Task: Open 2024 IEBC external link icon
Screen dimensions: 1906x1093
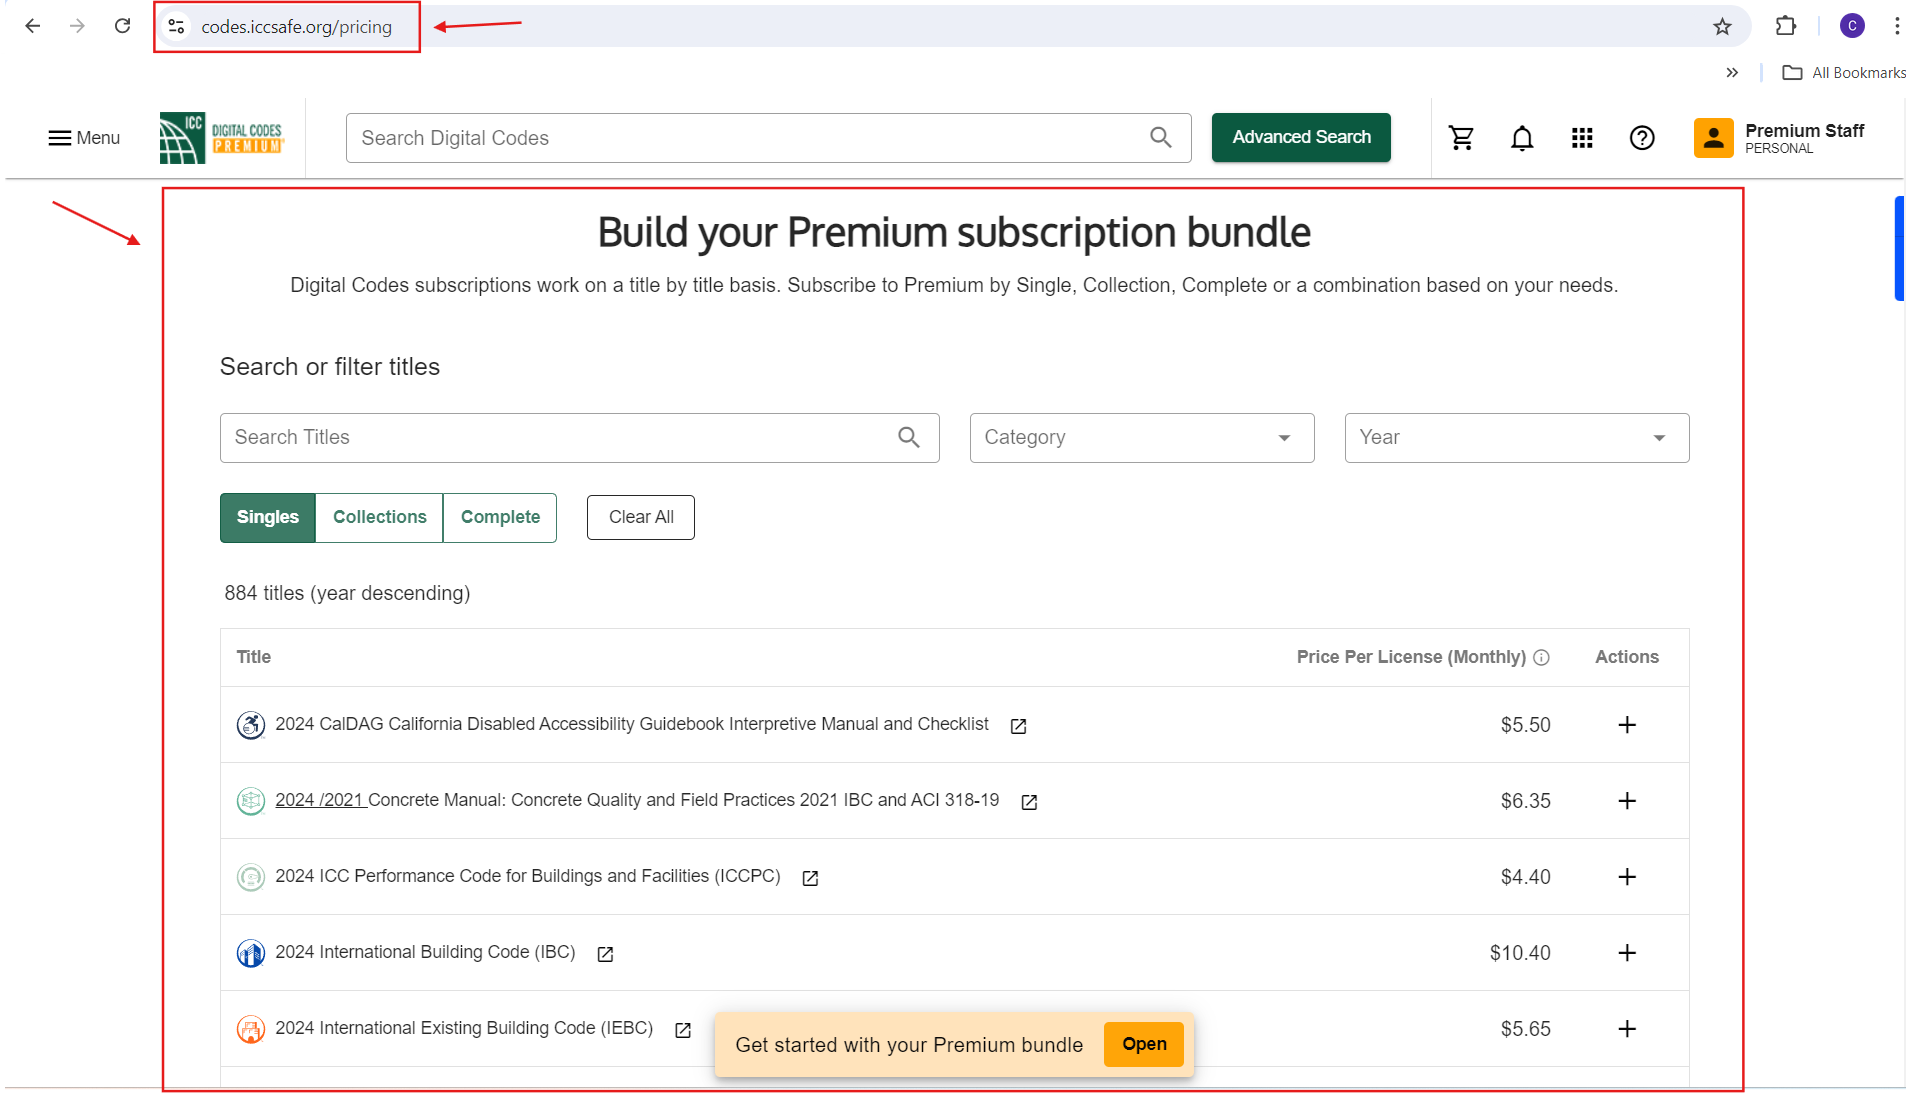Action: [x=683, y=1030]
